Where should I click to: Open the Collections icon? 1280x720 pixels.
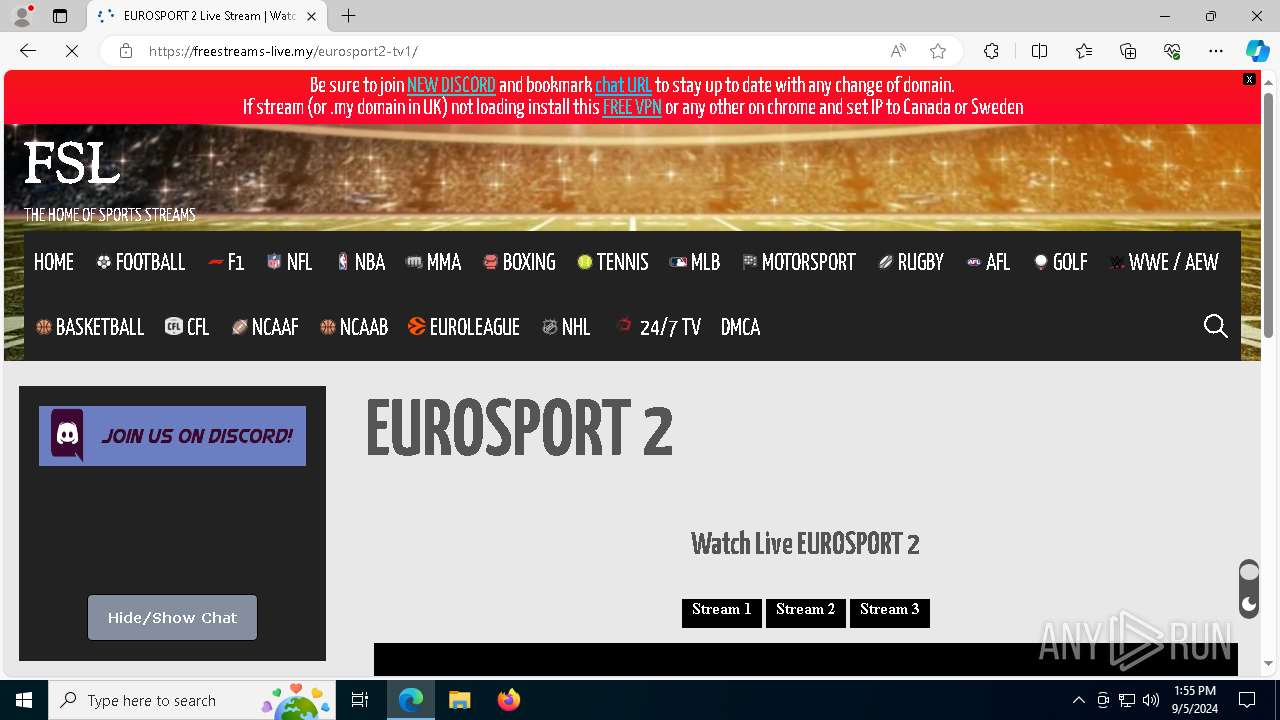pyautogui.click(x=1128, y=51)
